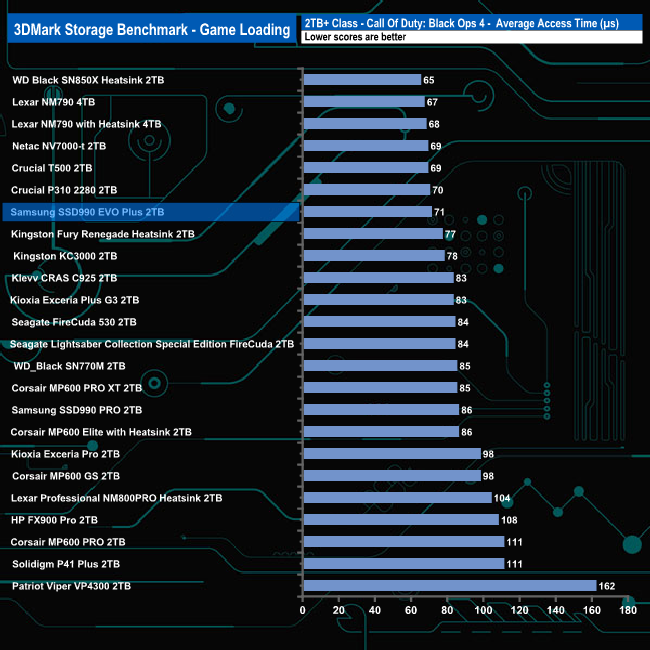650x650 pixels.
Task: Select 'Kingston Fury Renegade Heatsink 2TB' label
Action: click(103, 234)
